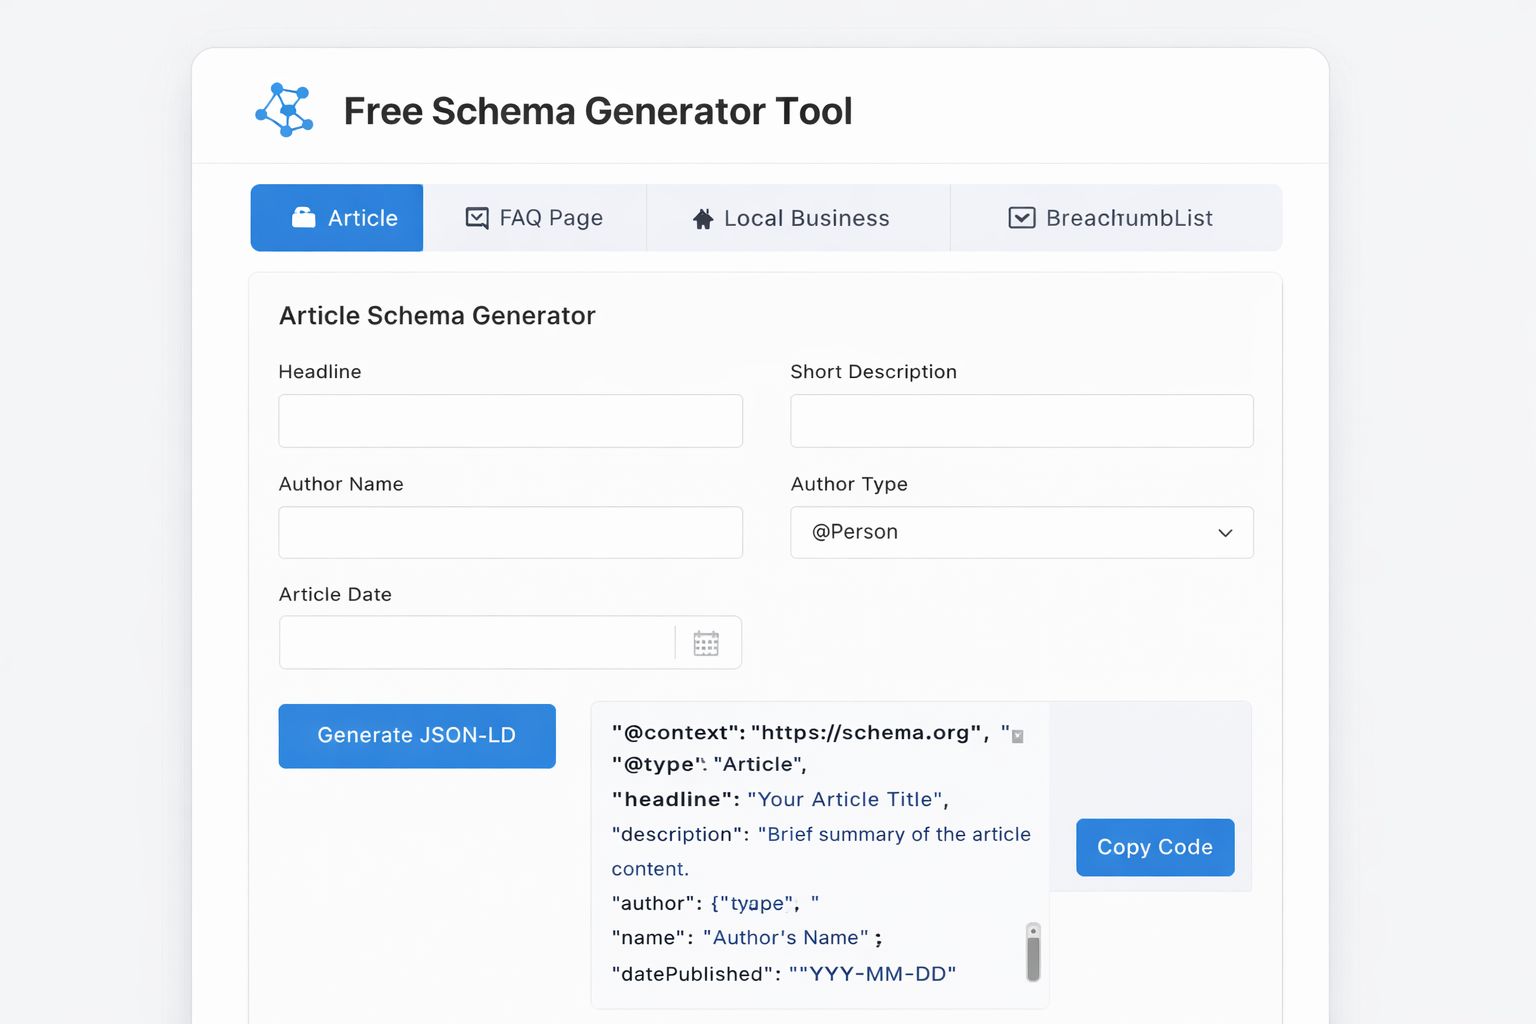Select the @Person author type combo box
This screenshot has height=1024, width=1536.
[x=1022, y=532]
